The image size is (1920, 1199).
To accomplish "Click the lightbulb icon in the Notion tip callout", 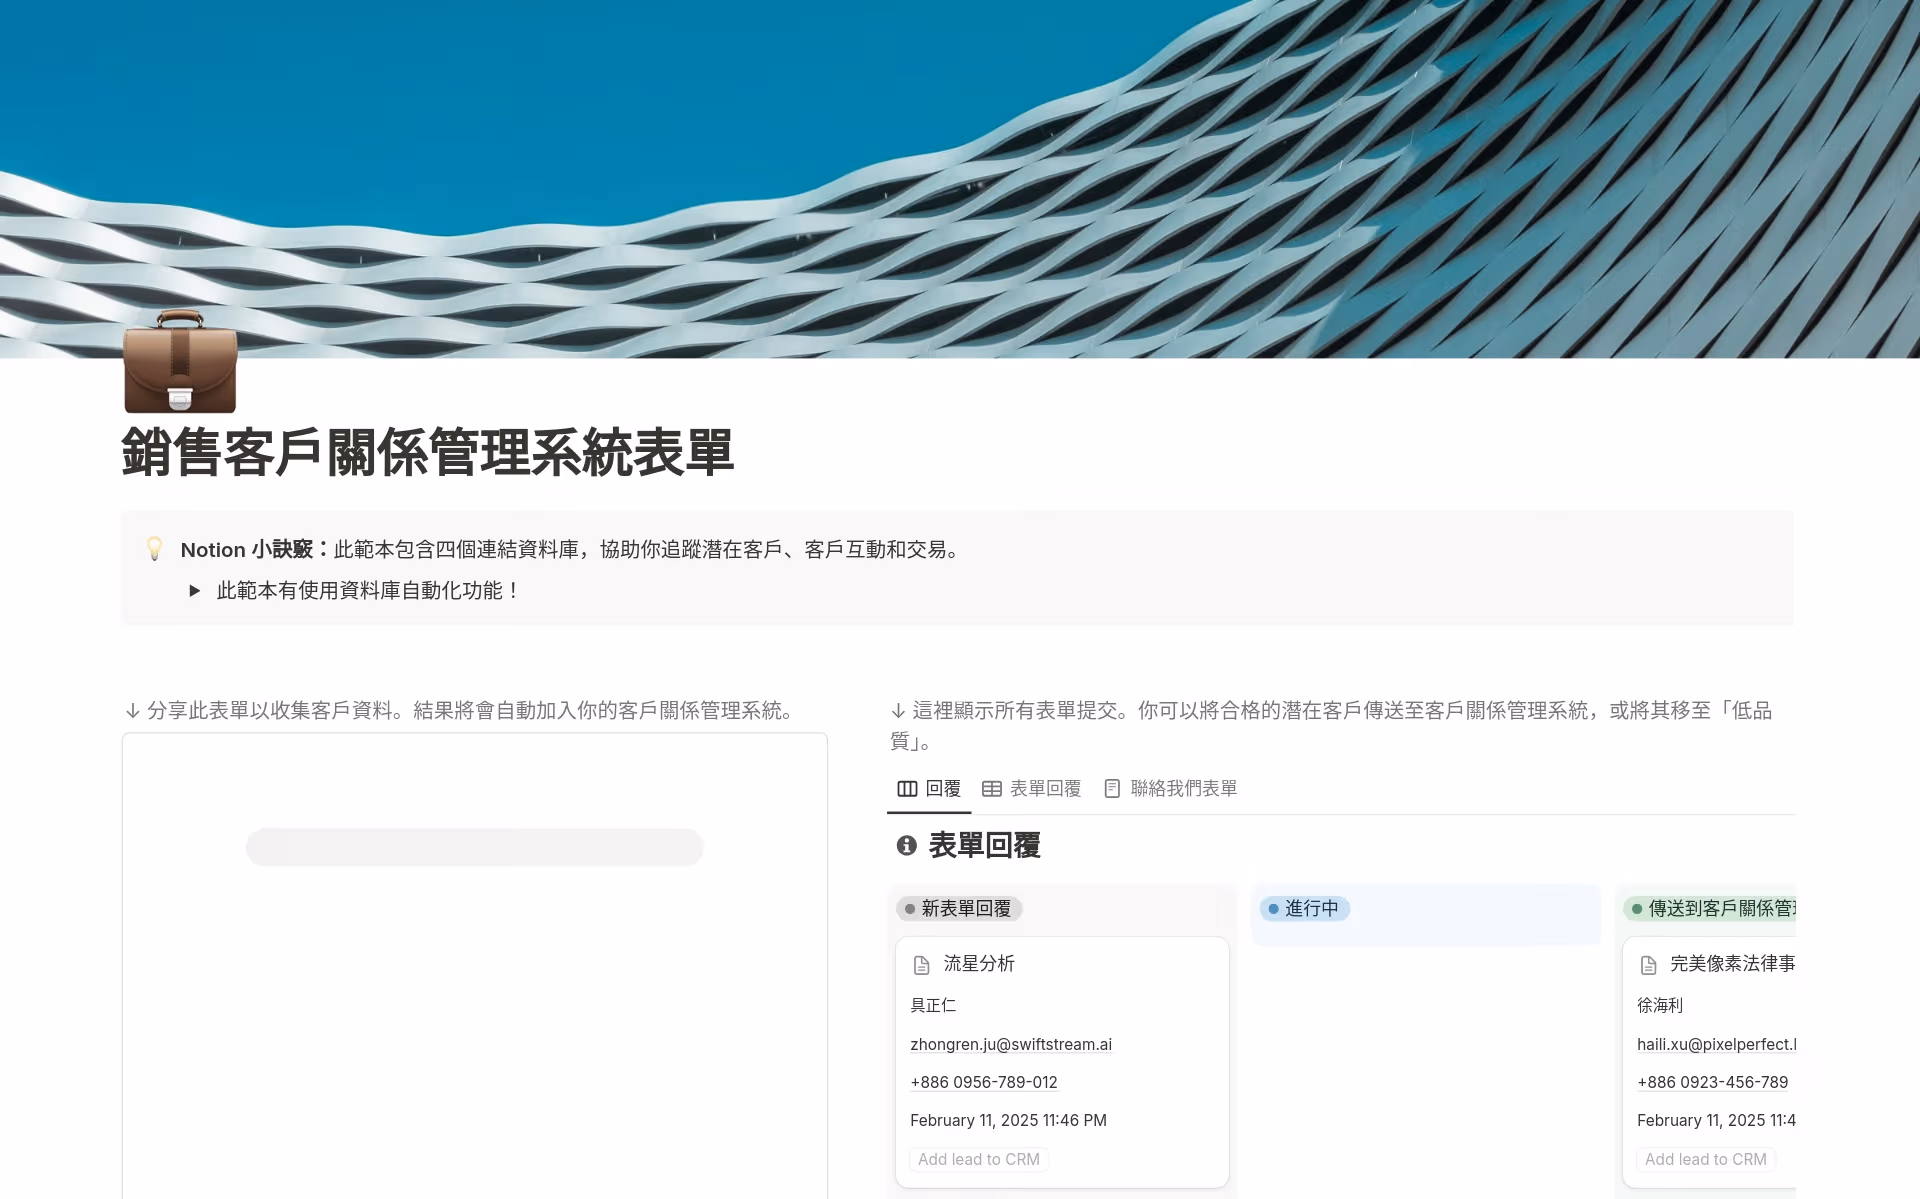I will click(x=154, y=549).
